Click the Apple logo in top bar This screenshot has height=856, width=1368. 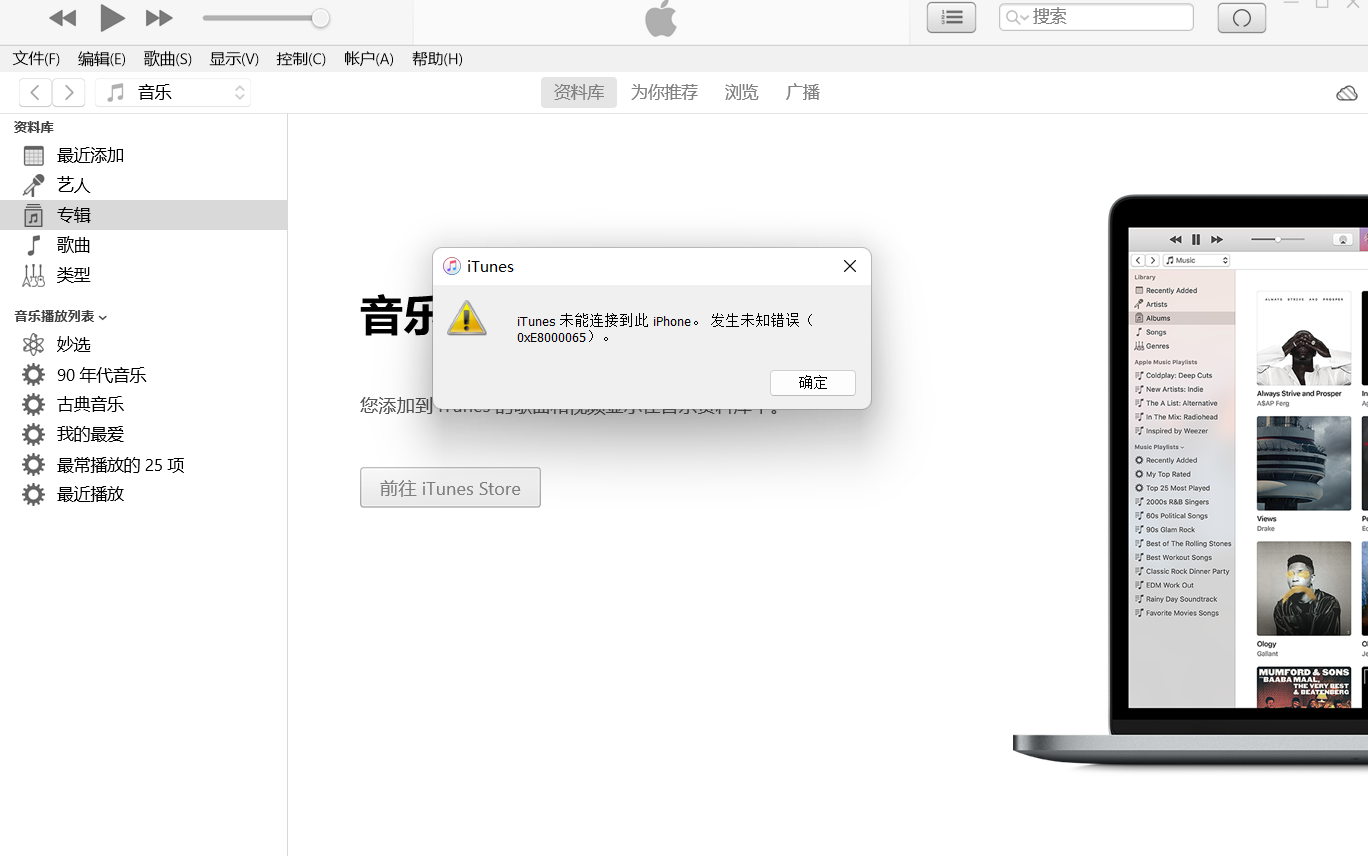coord(661,18)
